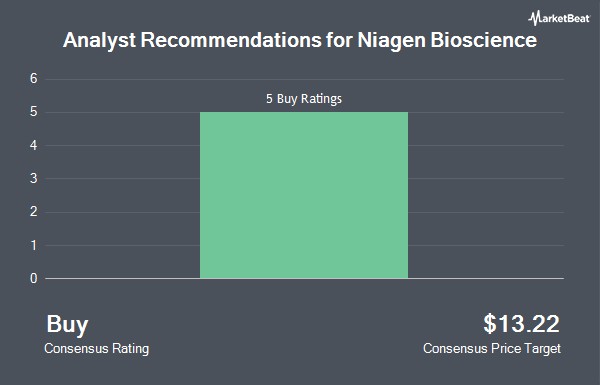This screenshot has height=385, width=600.
Task: Click the y-axis label 5
Action: tap(34, 112)
